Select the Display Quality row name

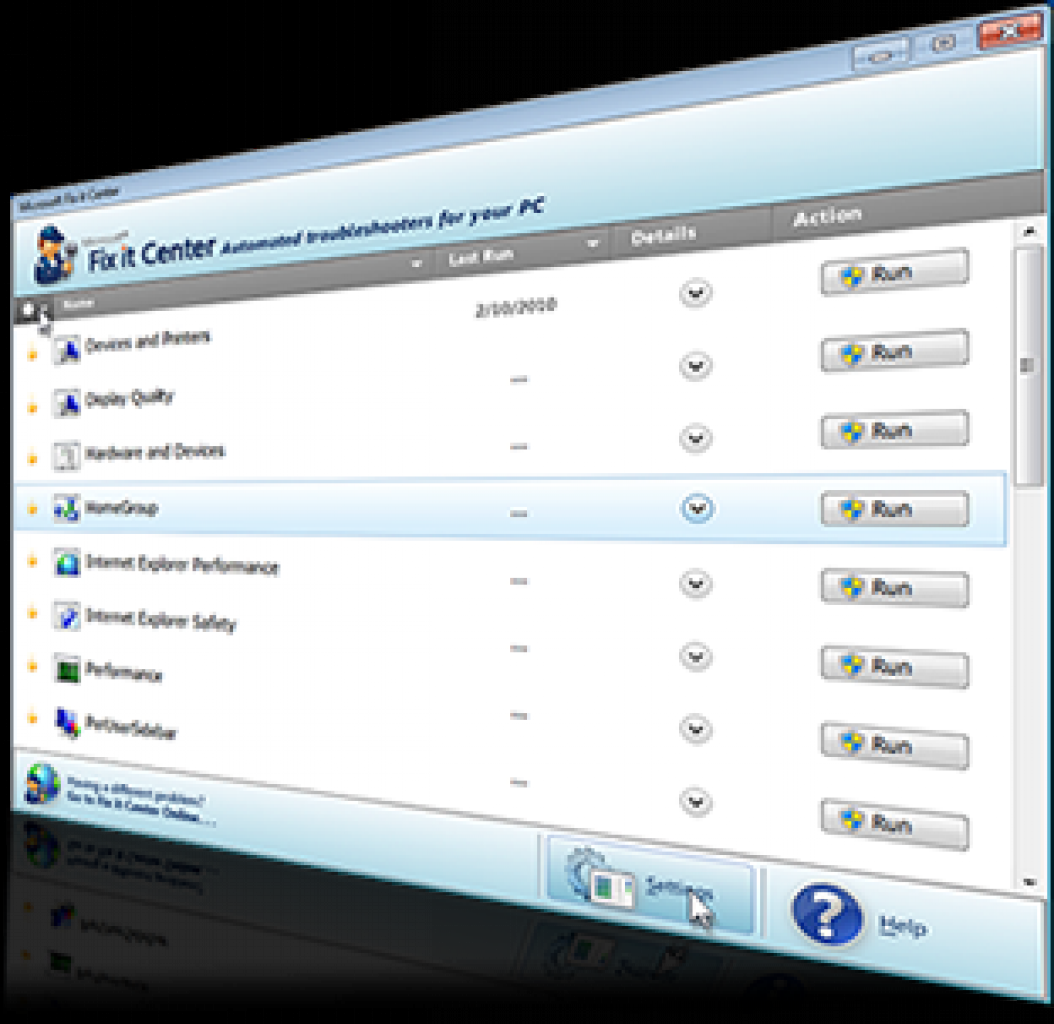pyautogui.click(x=129, y=398)
